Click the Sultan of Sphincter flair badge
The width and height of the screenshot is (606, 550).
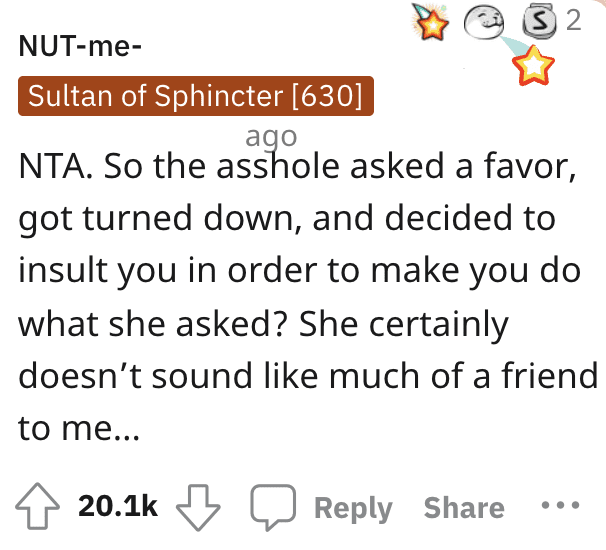click(x=195, y=97)
